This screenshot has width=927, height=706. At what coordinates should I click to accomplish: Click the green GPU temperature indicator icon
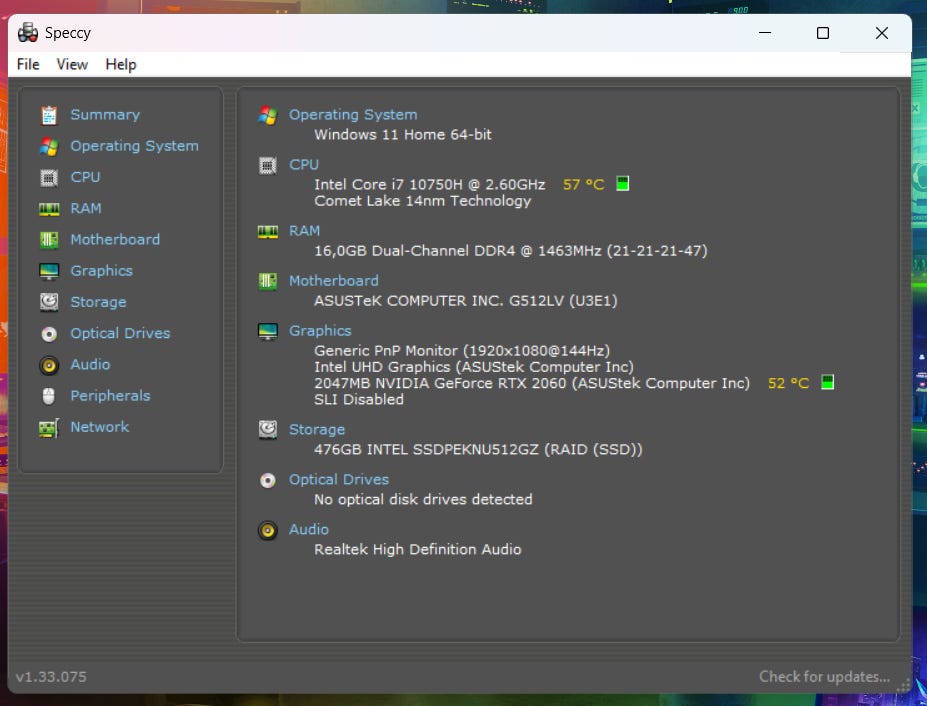[828, 383]
